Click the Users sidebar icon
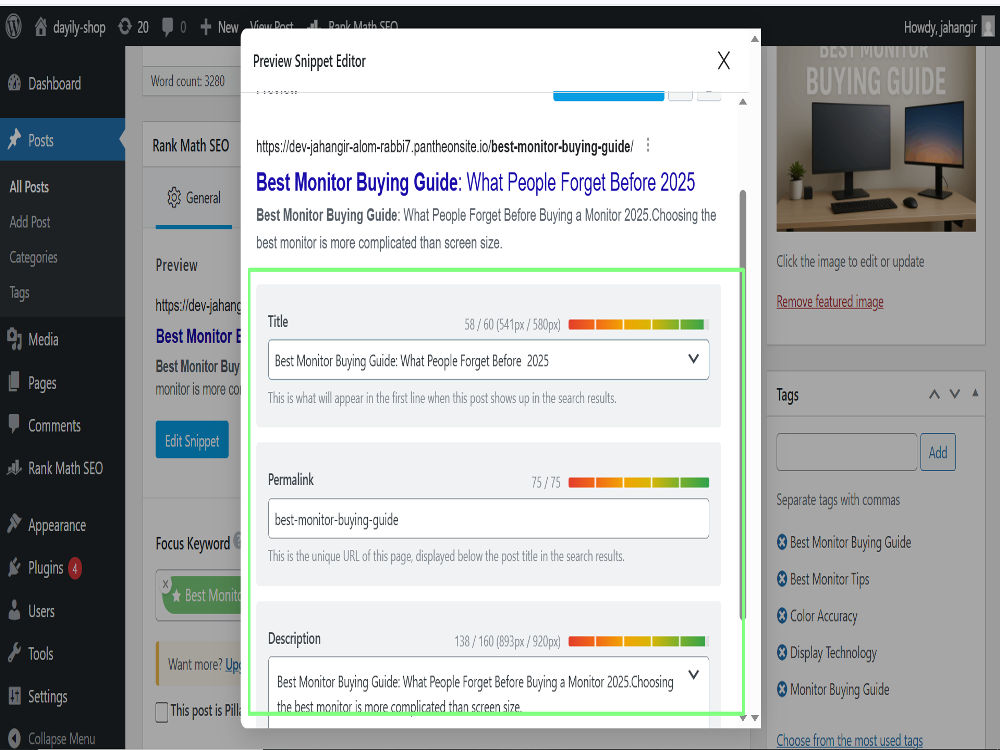Viewport: 1000px width, 750px height. coord(14,610)
